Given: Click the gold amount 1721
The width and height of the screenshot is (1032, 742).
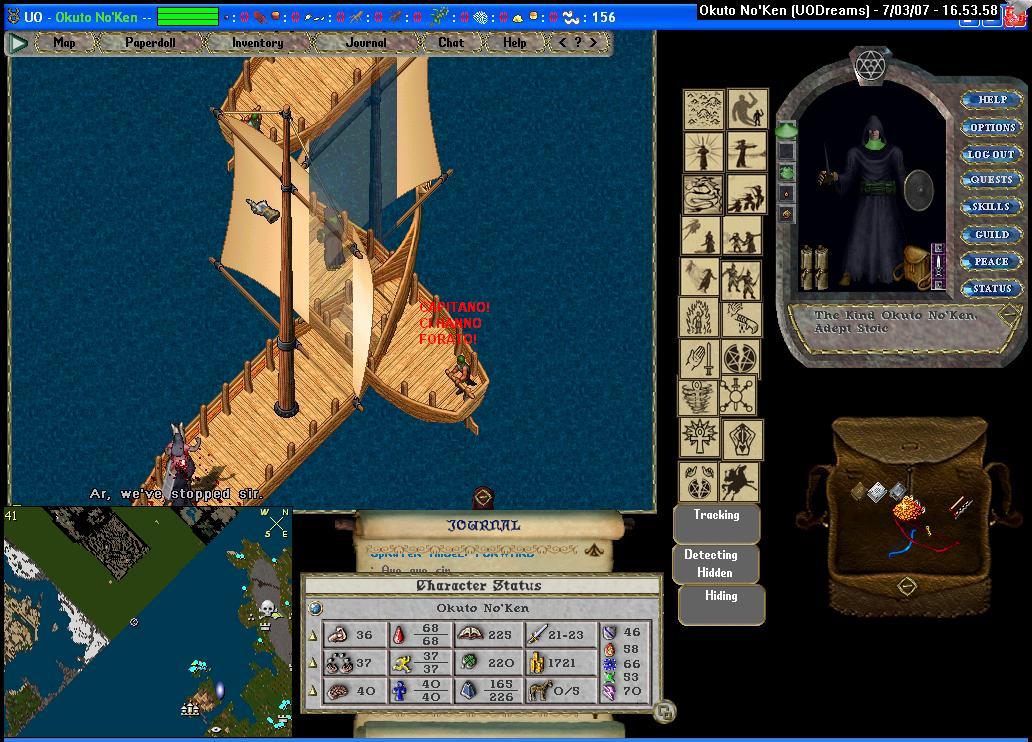Looking at the screenshot, I should (x=561, y=663).
